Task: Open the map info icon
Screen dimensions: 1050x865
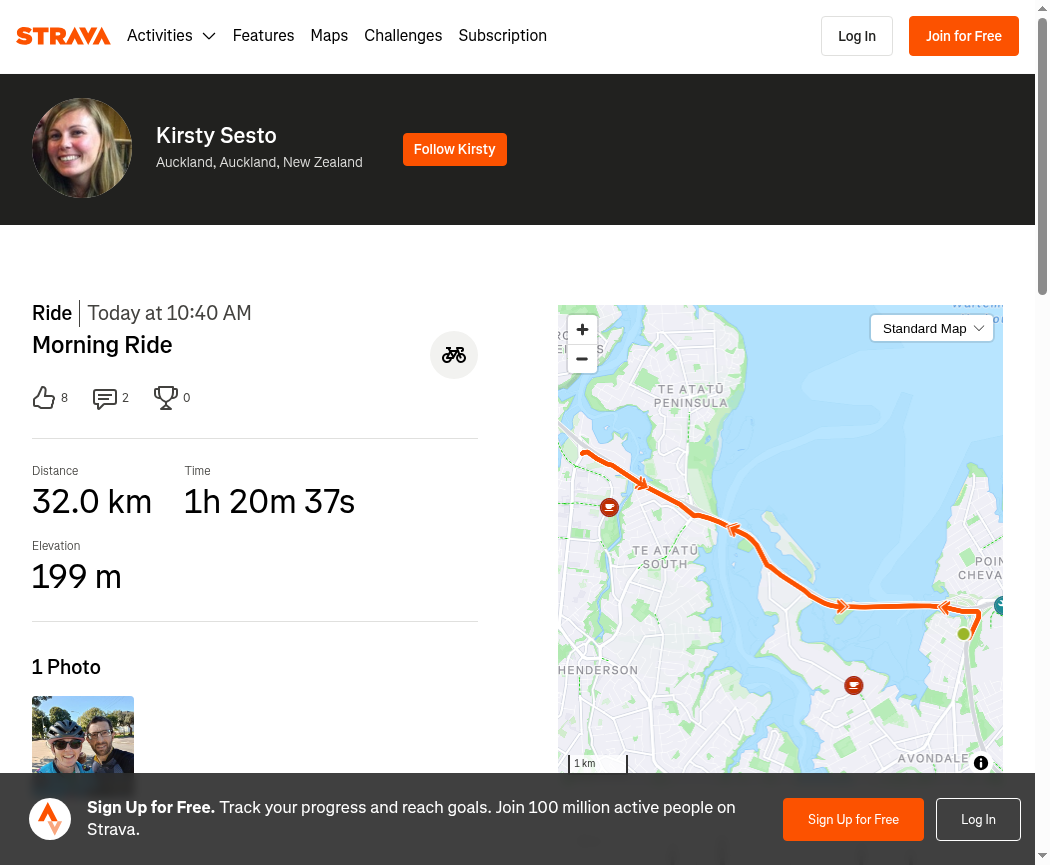Action: 980,763
